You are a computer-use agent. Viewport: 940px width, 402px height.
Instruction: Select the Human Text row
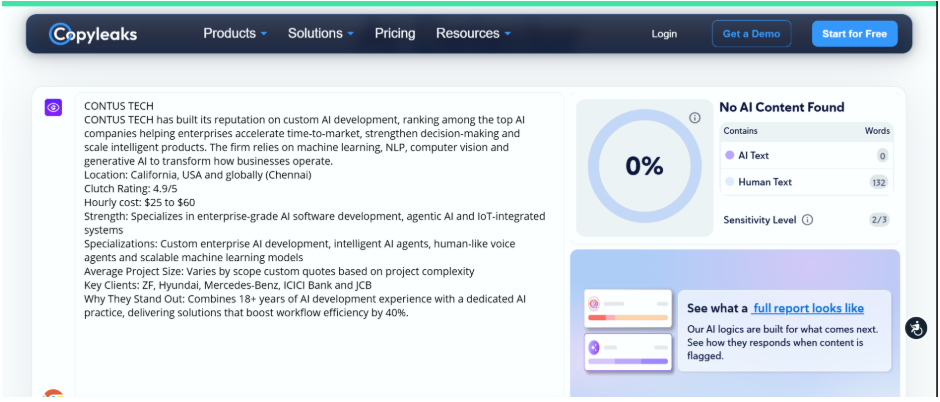click(x=806, y=182)
